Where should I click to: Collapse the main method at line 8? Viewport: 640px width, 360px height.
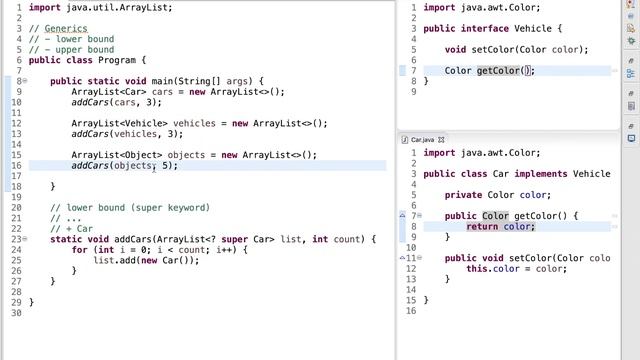[25, 81]
